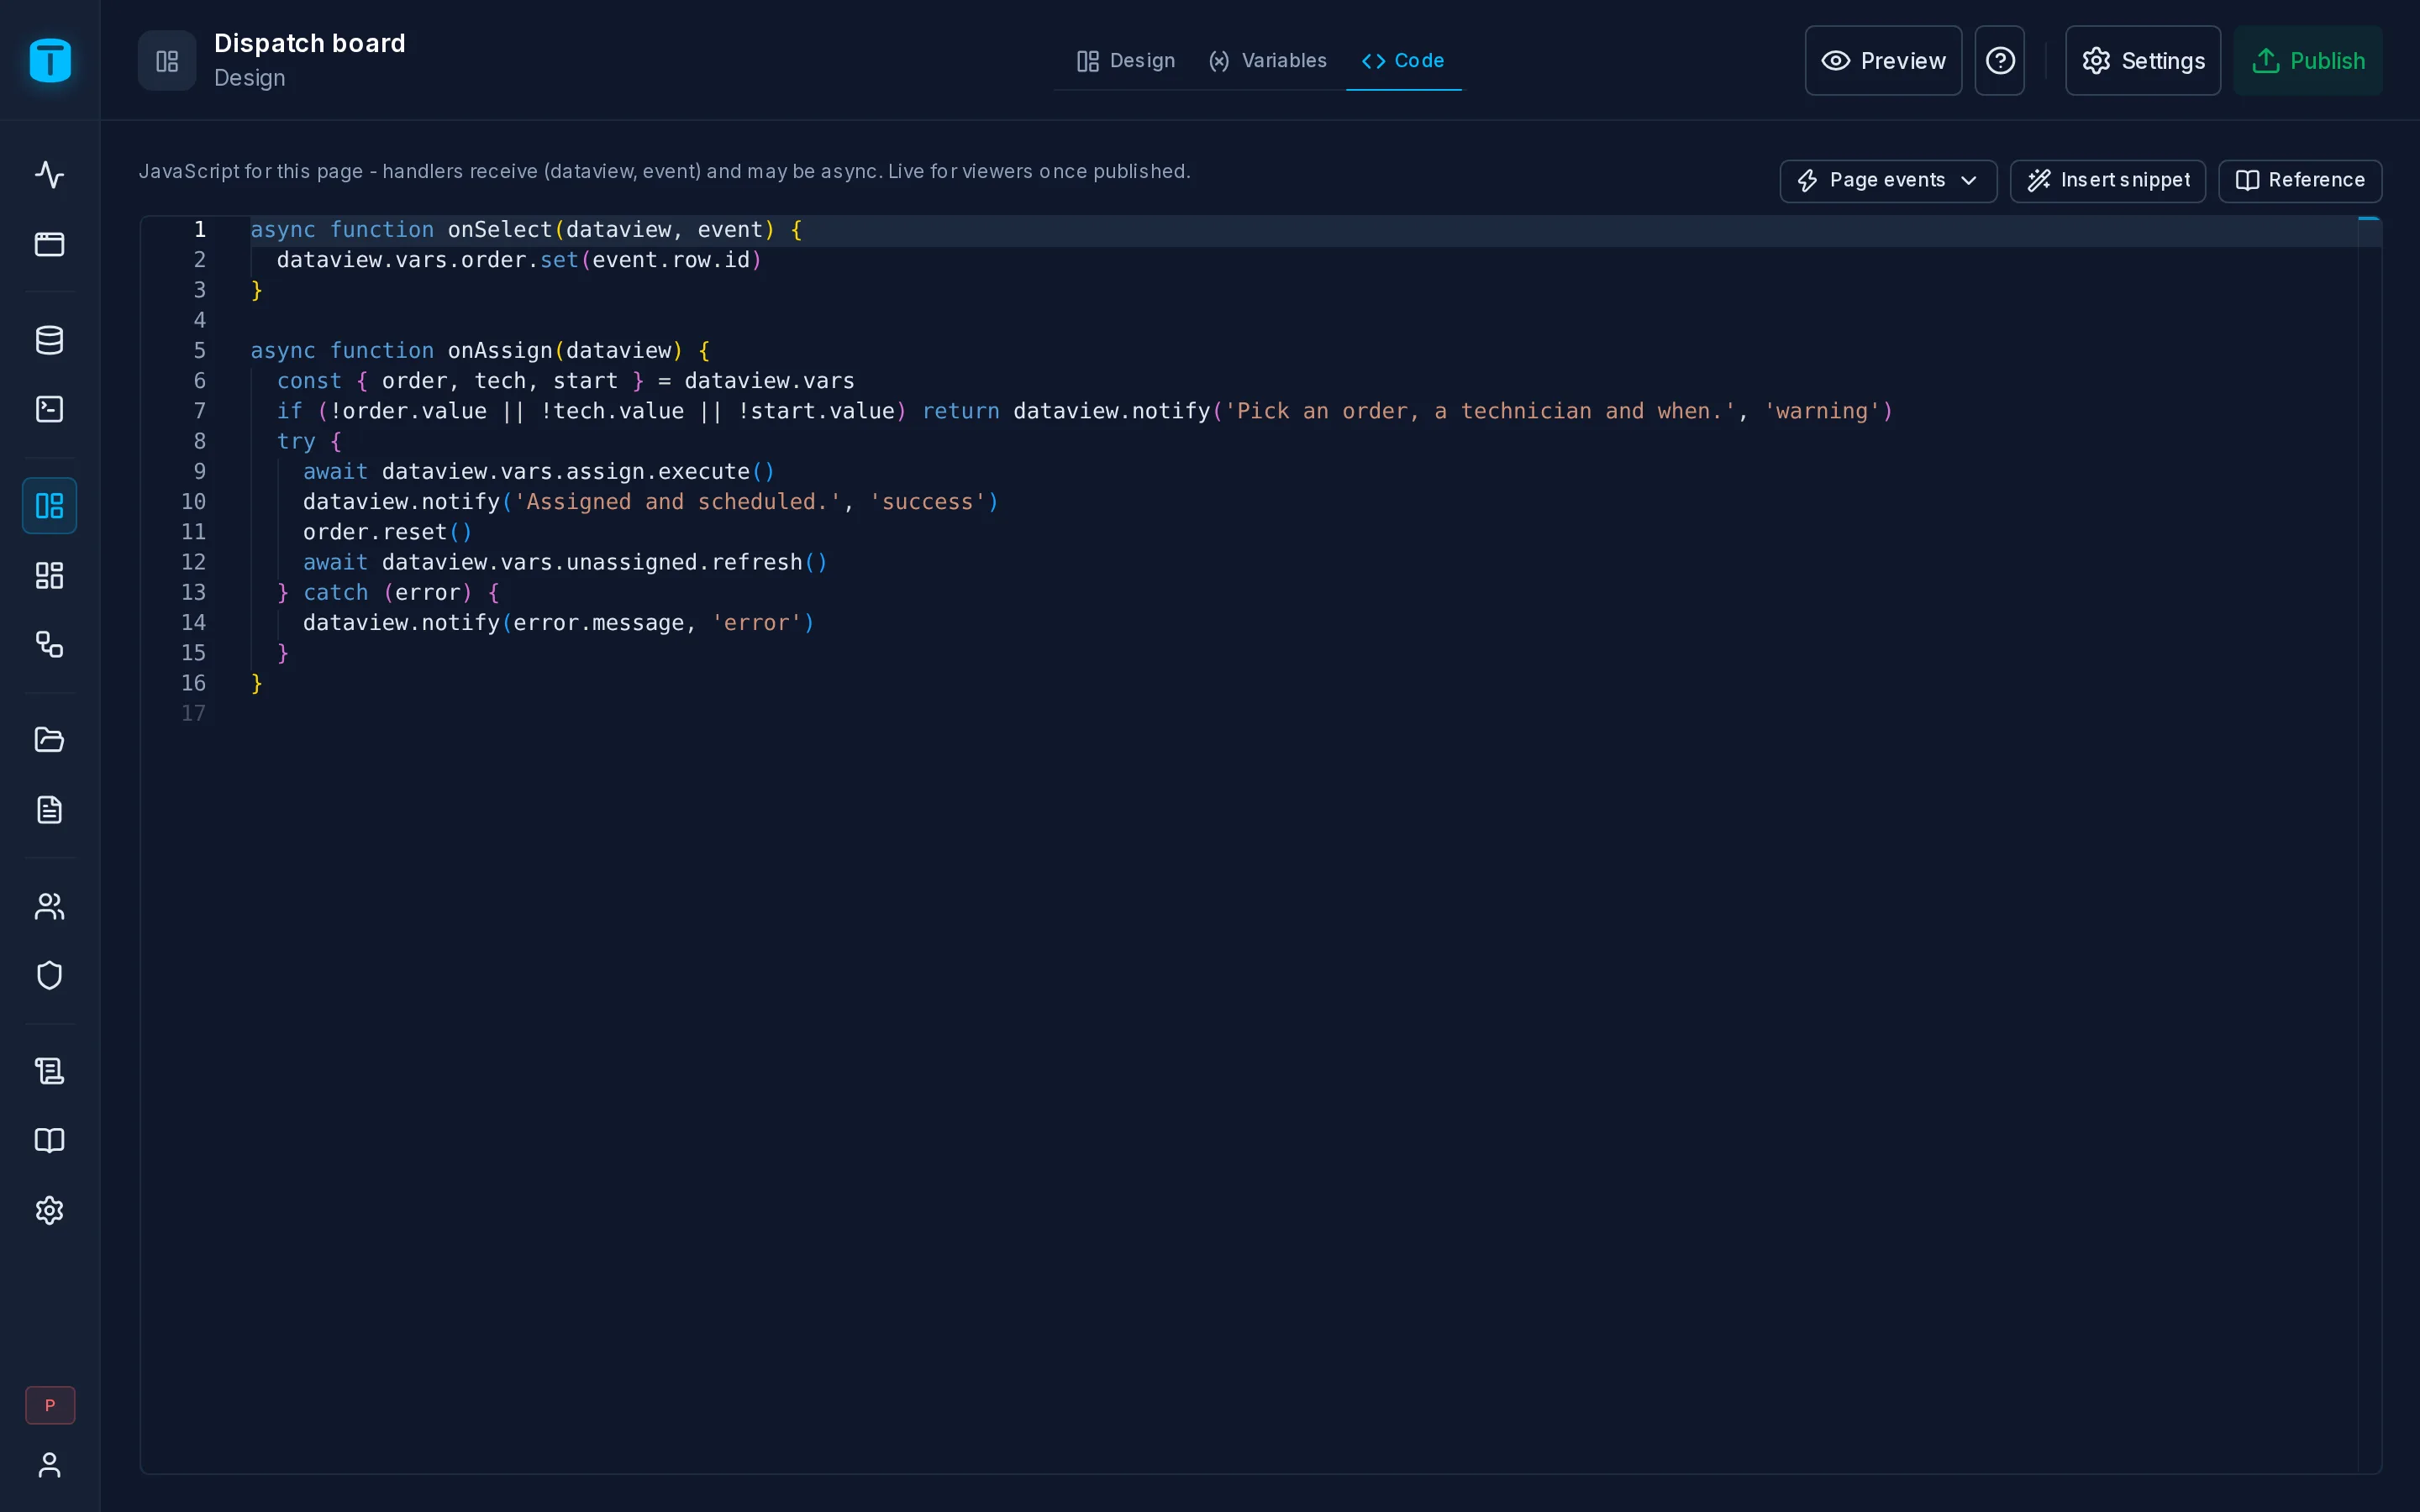Click the 'Assigned and scheduled.' string
Screen dimensions: 2420x1512
[677, 502]
